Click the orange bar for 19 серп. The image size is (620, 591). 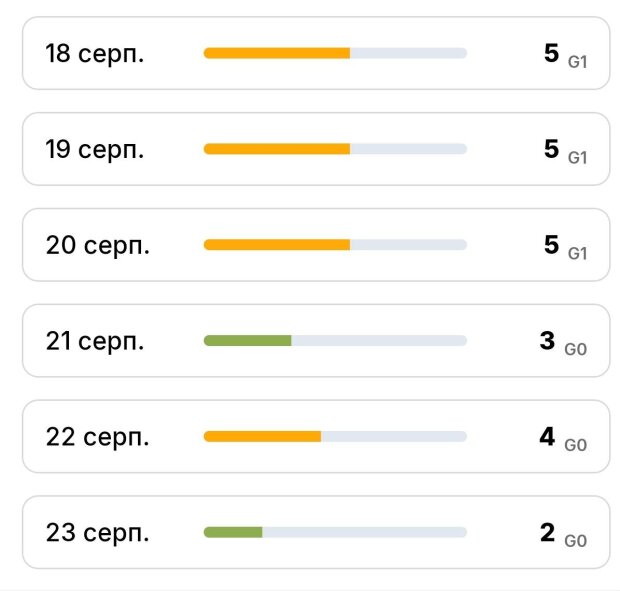pos(277,149)
